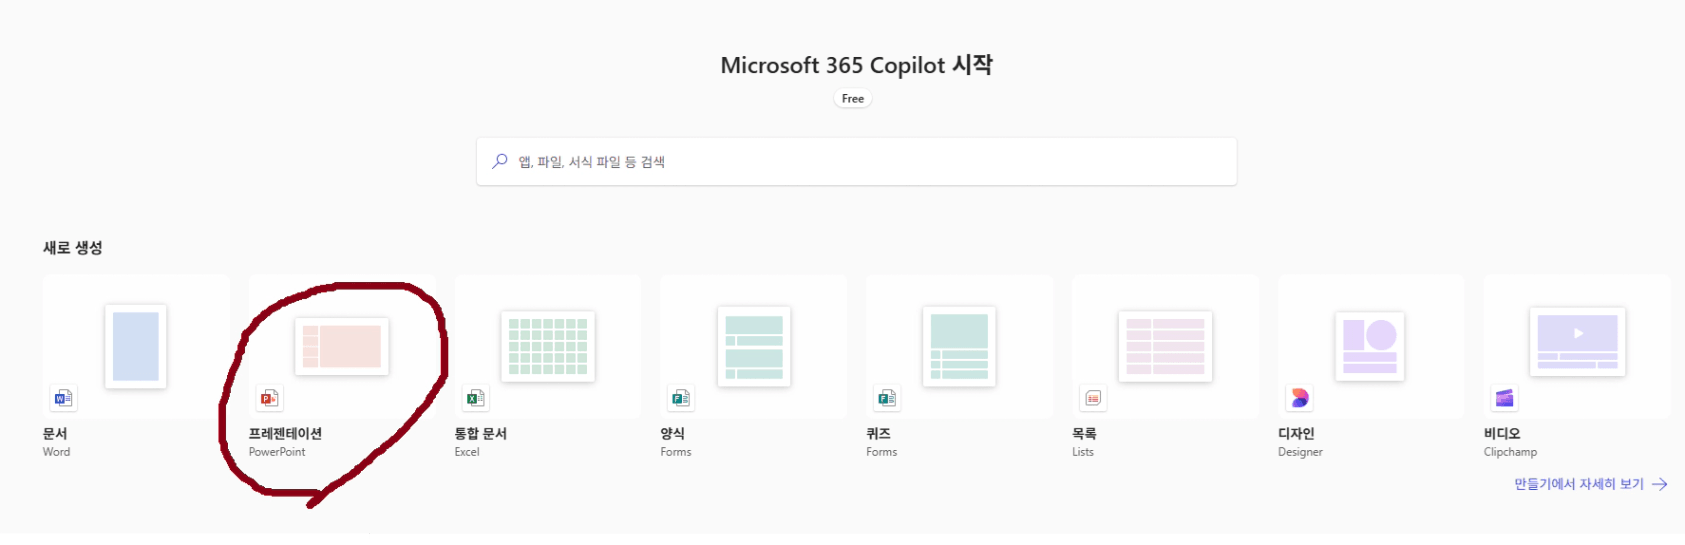
Task: Click the Clipchamp subtitle text
Action: point(1510,452)
